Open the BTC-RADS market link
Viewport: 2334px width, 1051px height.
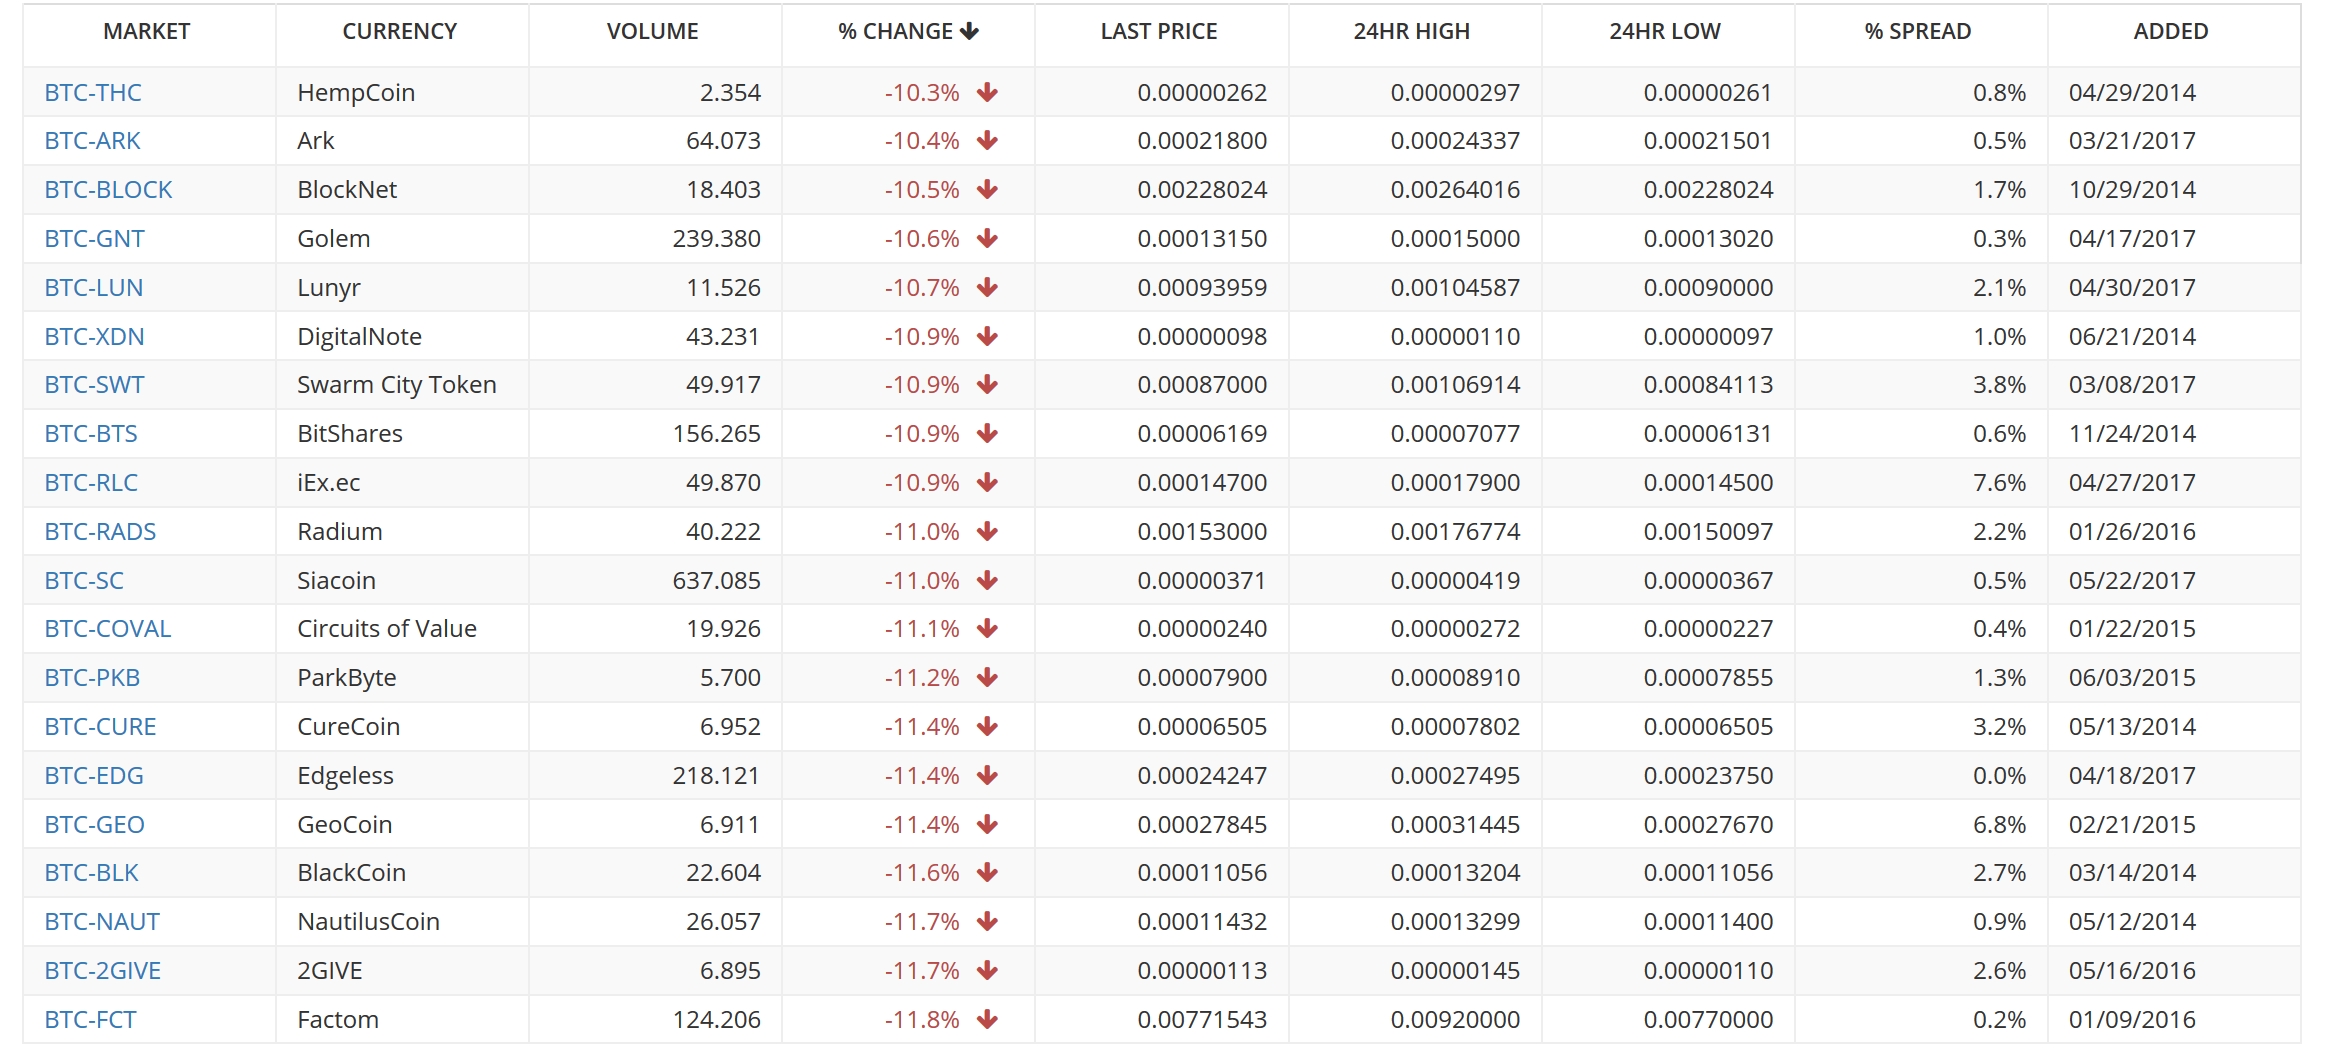[x=100, y=531]
